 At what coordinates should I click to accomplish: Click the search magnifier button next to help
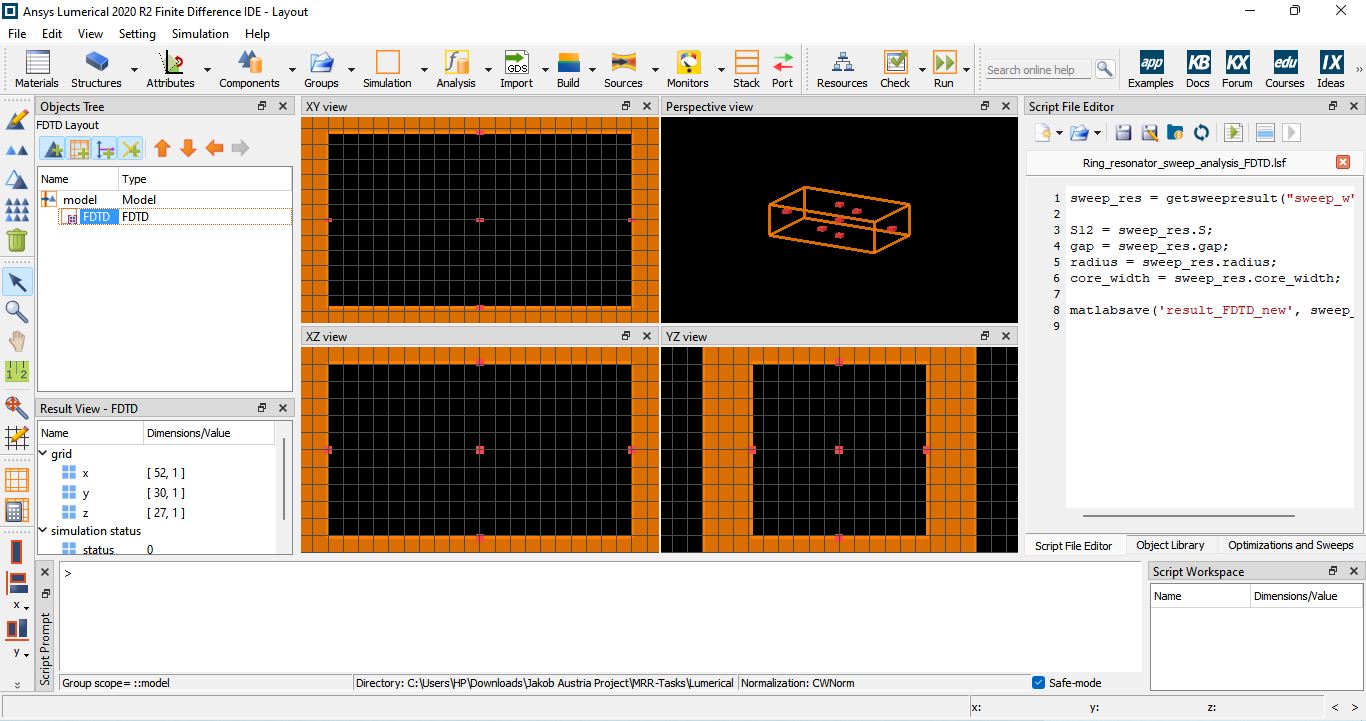pos(1104,69)
